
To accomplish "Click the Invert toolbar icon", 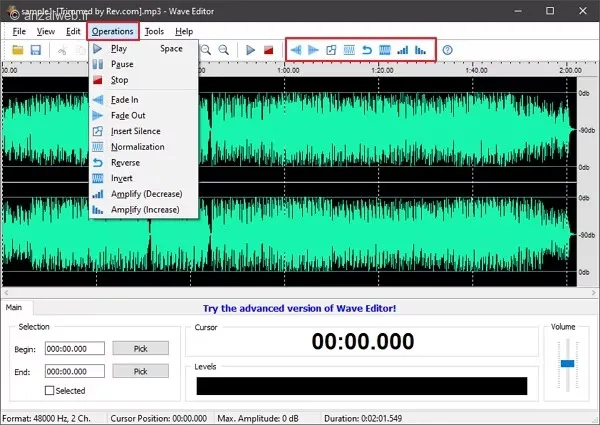I will [385, 50].
